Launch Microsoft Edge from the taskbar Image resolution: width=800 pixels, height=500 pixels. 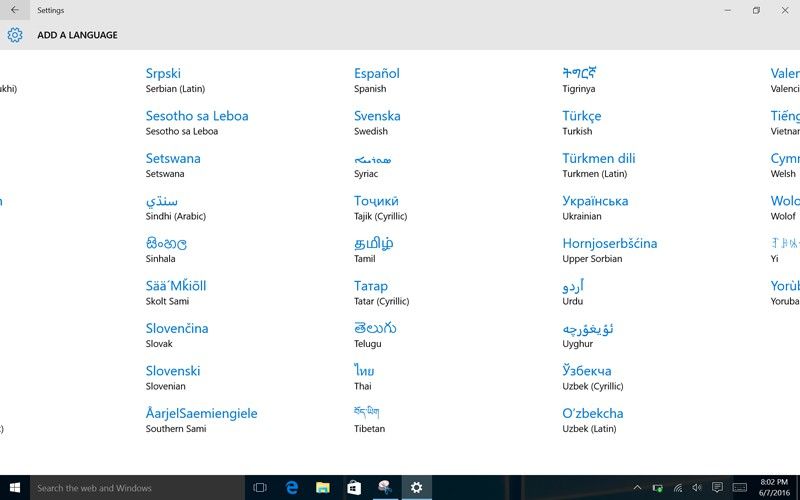[x=291, y=488]
